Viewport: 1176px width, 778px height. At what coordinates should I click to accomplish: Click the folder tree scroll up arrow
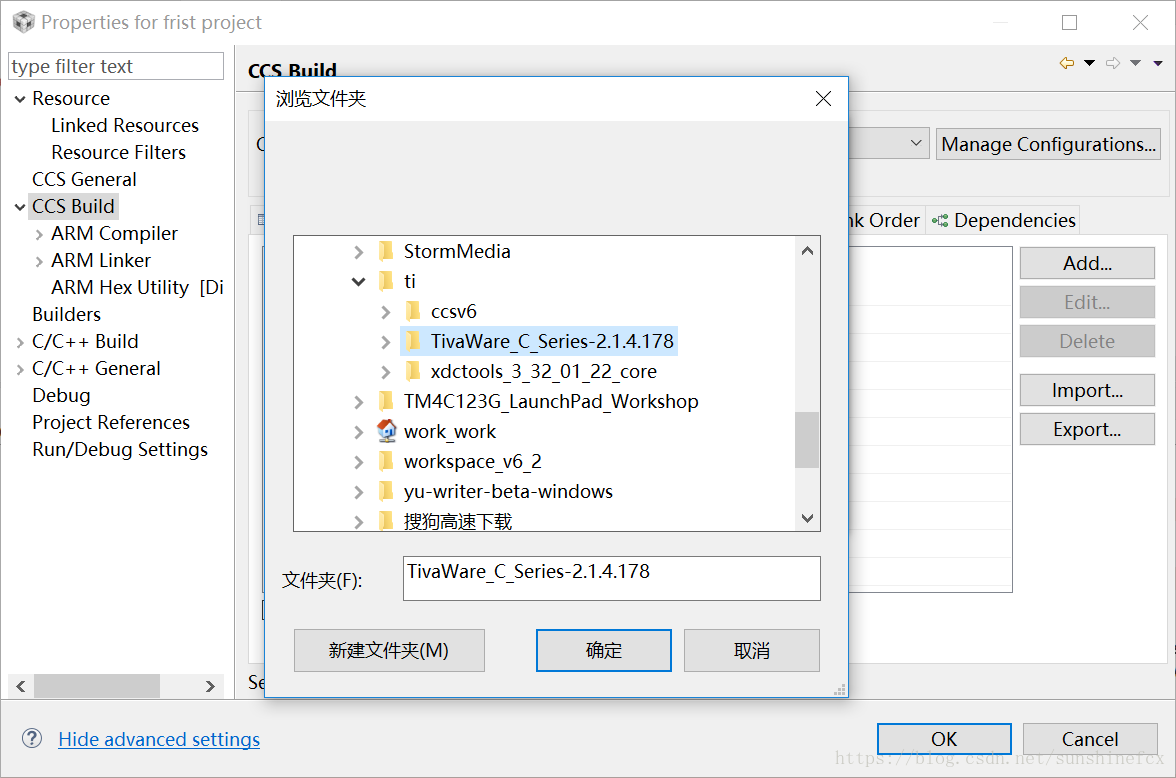click(807, 251)
